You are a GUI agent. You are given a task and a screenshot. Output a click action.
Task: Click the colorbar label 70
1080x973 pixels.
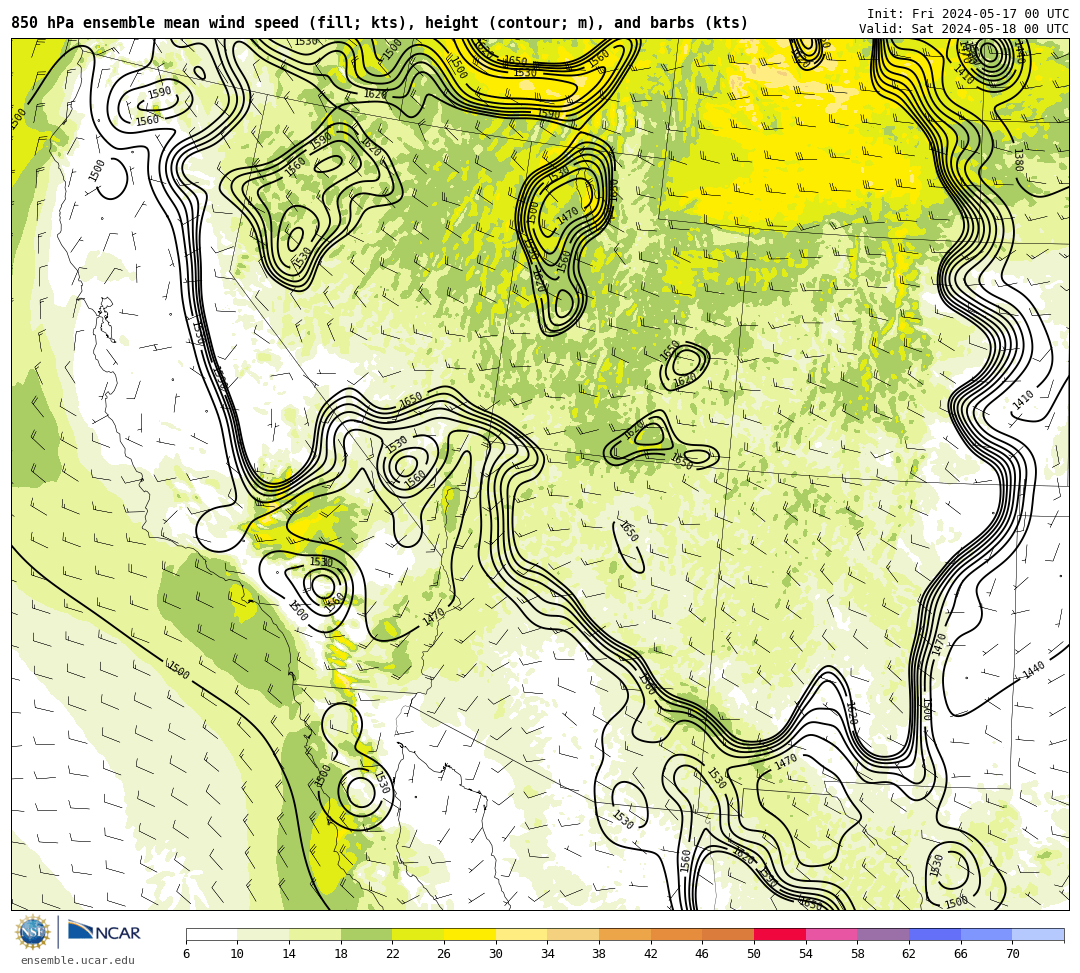pos(1012,954)
